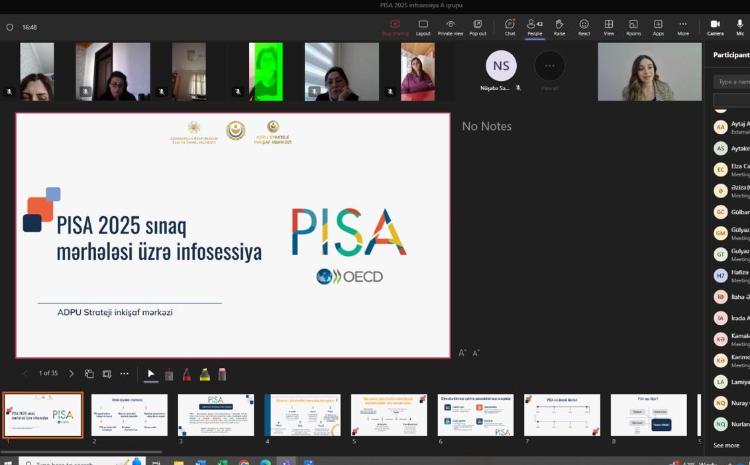Click the Stop sharing button
The width and height of the screenshot is (750, 465).
(x=394, y=26)
